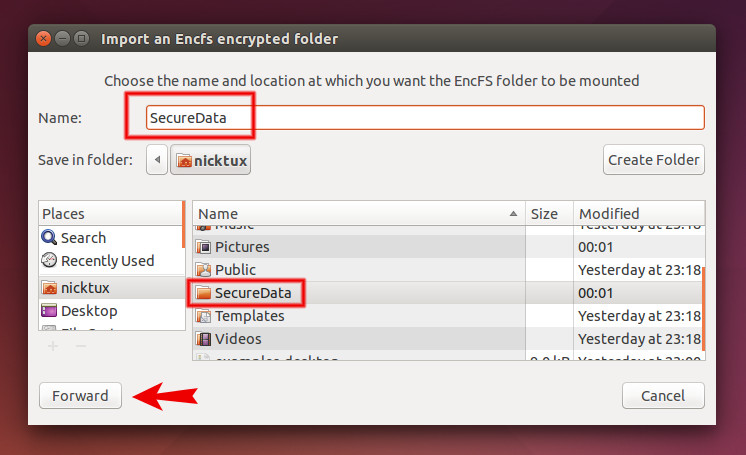The height and width of the screenshot is (455, 746).
Task: Click the nicktux path bar button
Action: click(211, 160)
